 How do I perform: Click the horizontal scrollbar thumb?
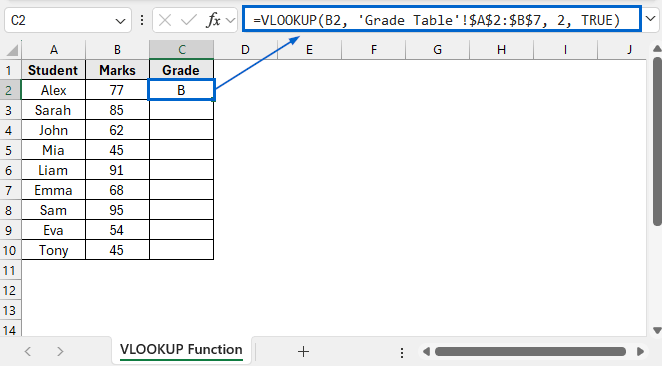click(x=530, y=351)
